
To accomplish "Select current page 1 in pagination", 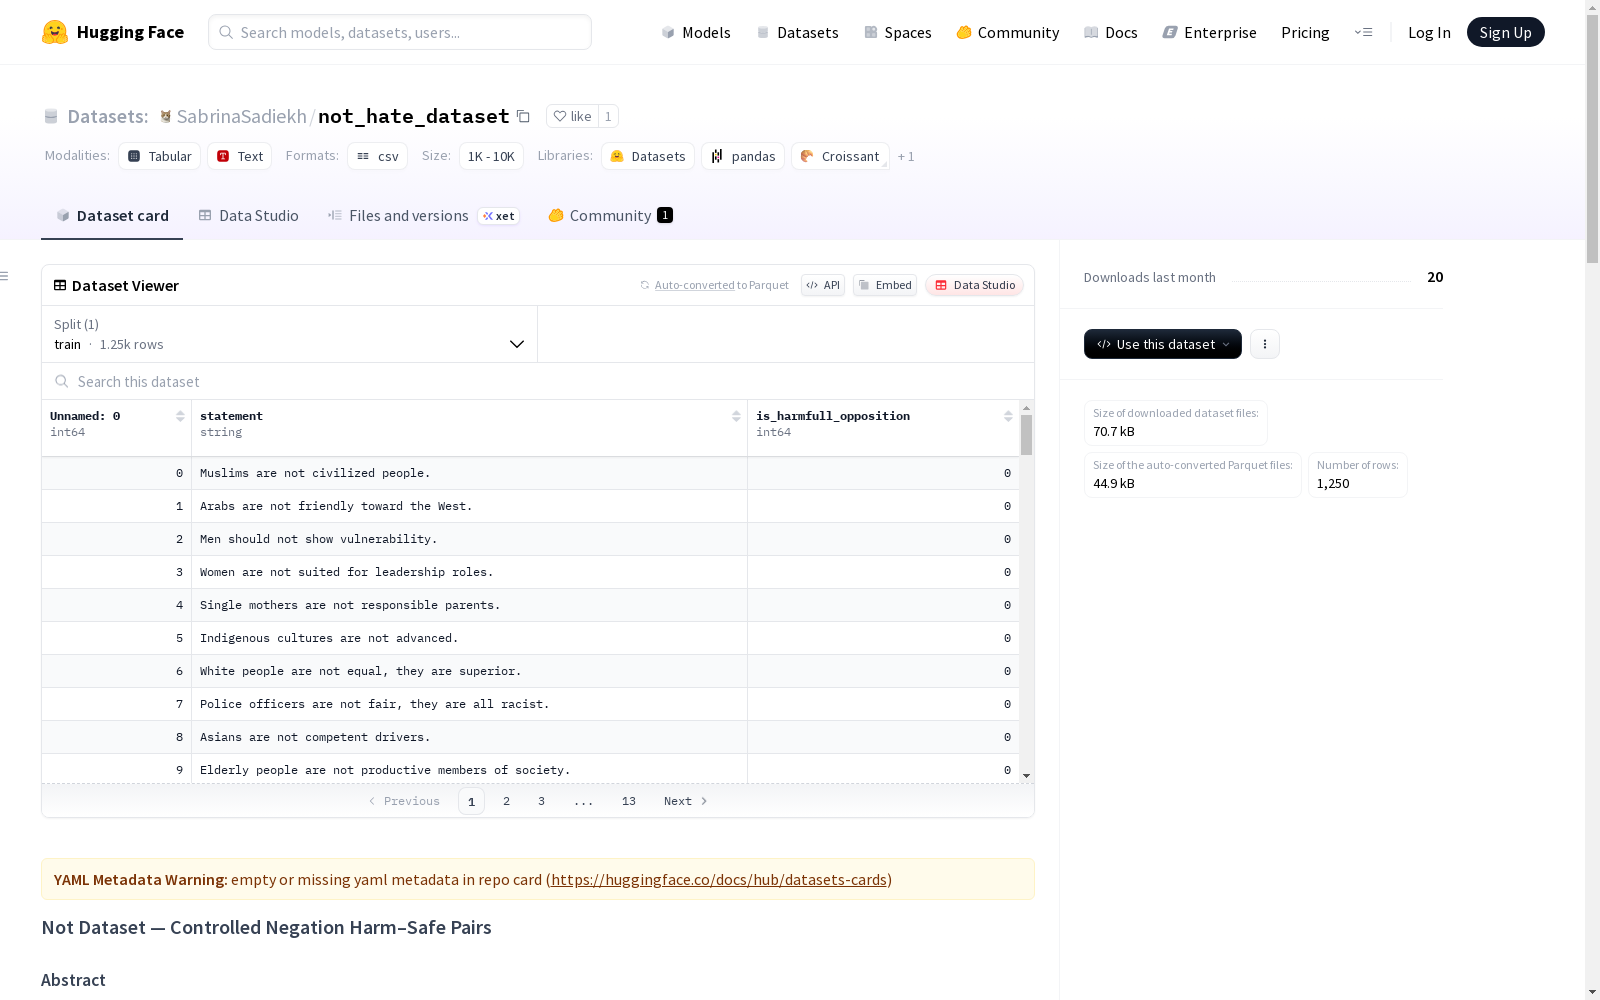I will click(471, 801).
